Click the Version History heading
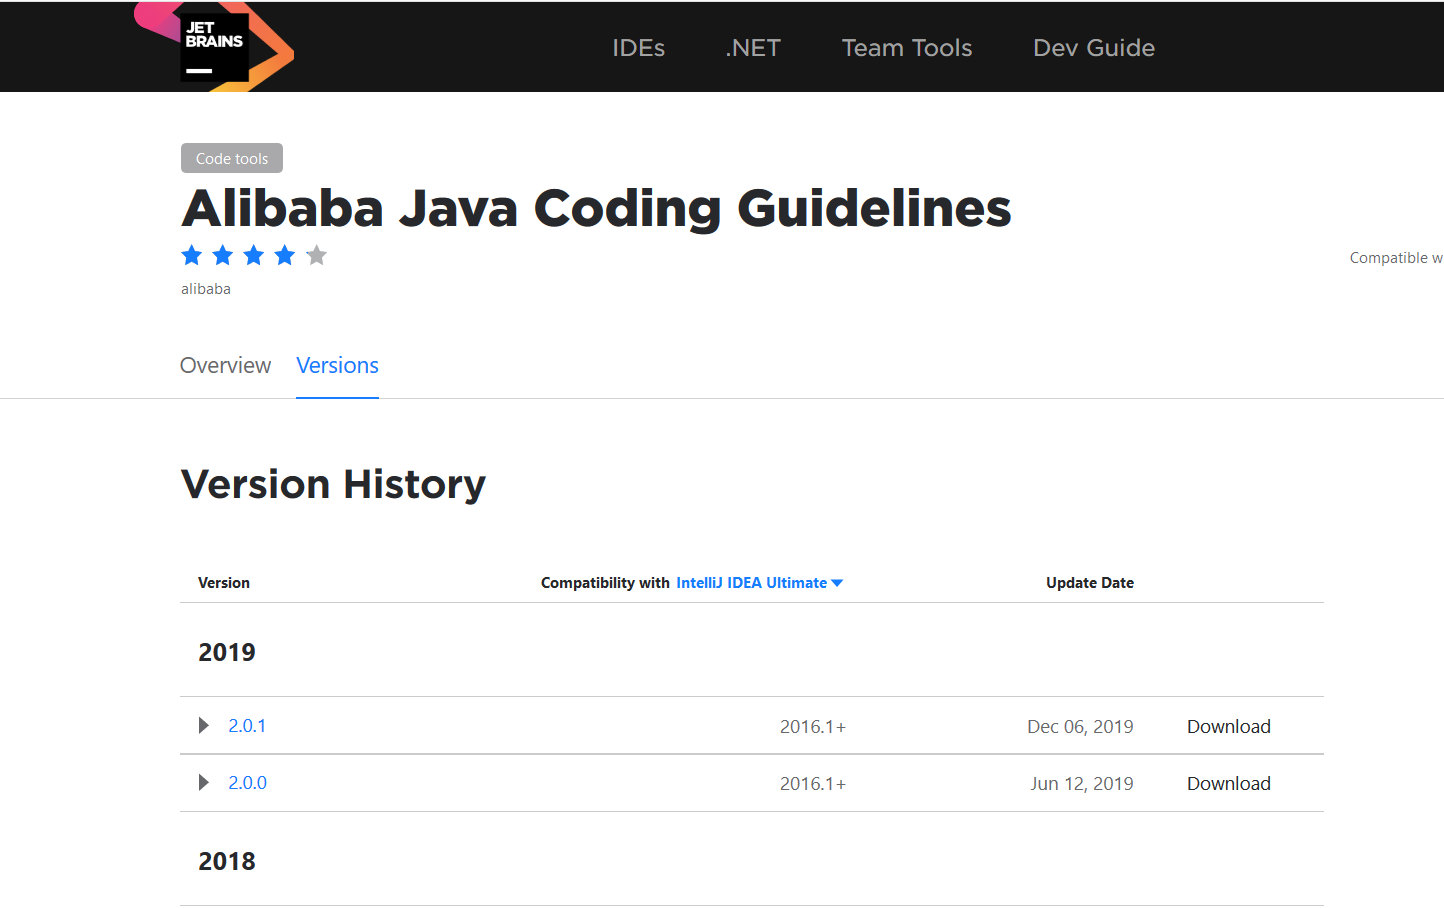Screen dimensions: 1444x908 (333, 485)
